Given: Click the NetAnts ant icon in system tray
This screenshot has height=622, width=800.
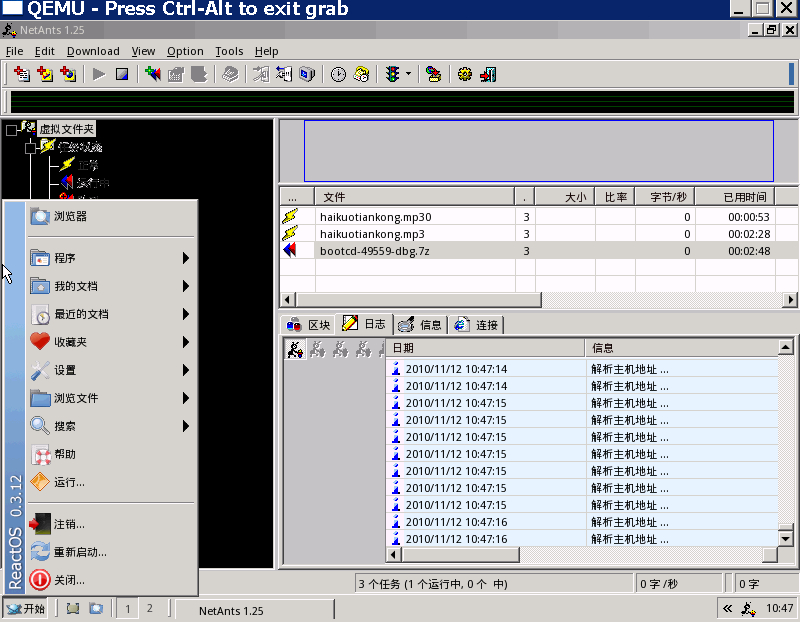Looking at the screenshot, I should pos(748,609).
